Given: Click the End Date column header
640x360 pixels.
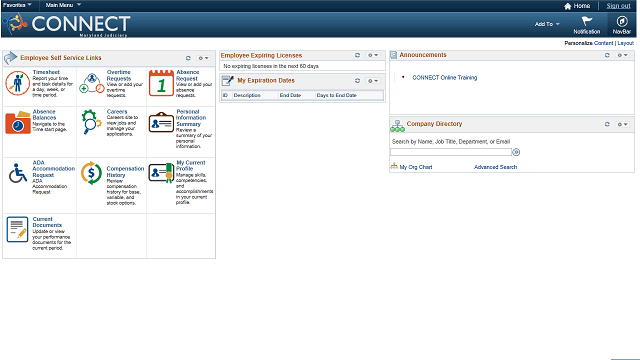Looking at the screenshot, I should click(290, 95).
